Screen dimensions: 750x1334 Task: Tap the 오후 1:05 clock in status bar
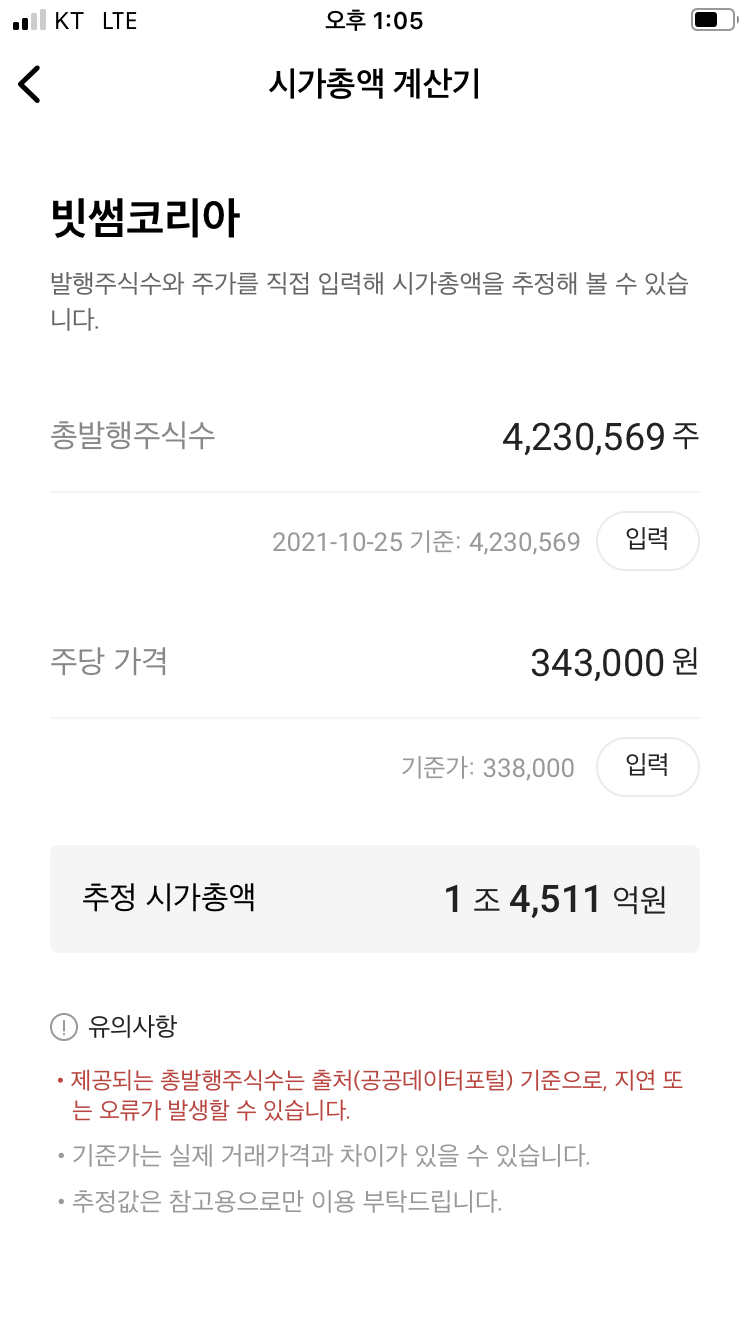tap(374, 21)
